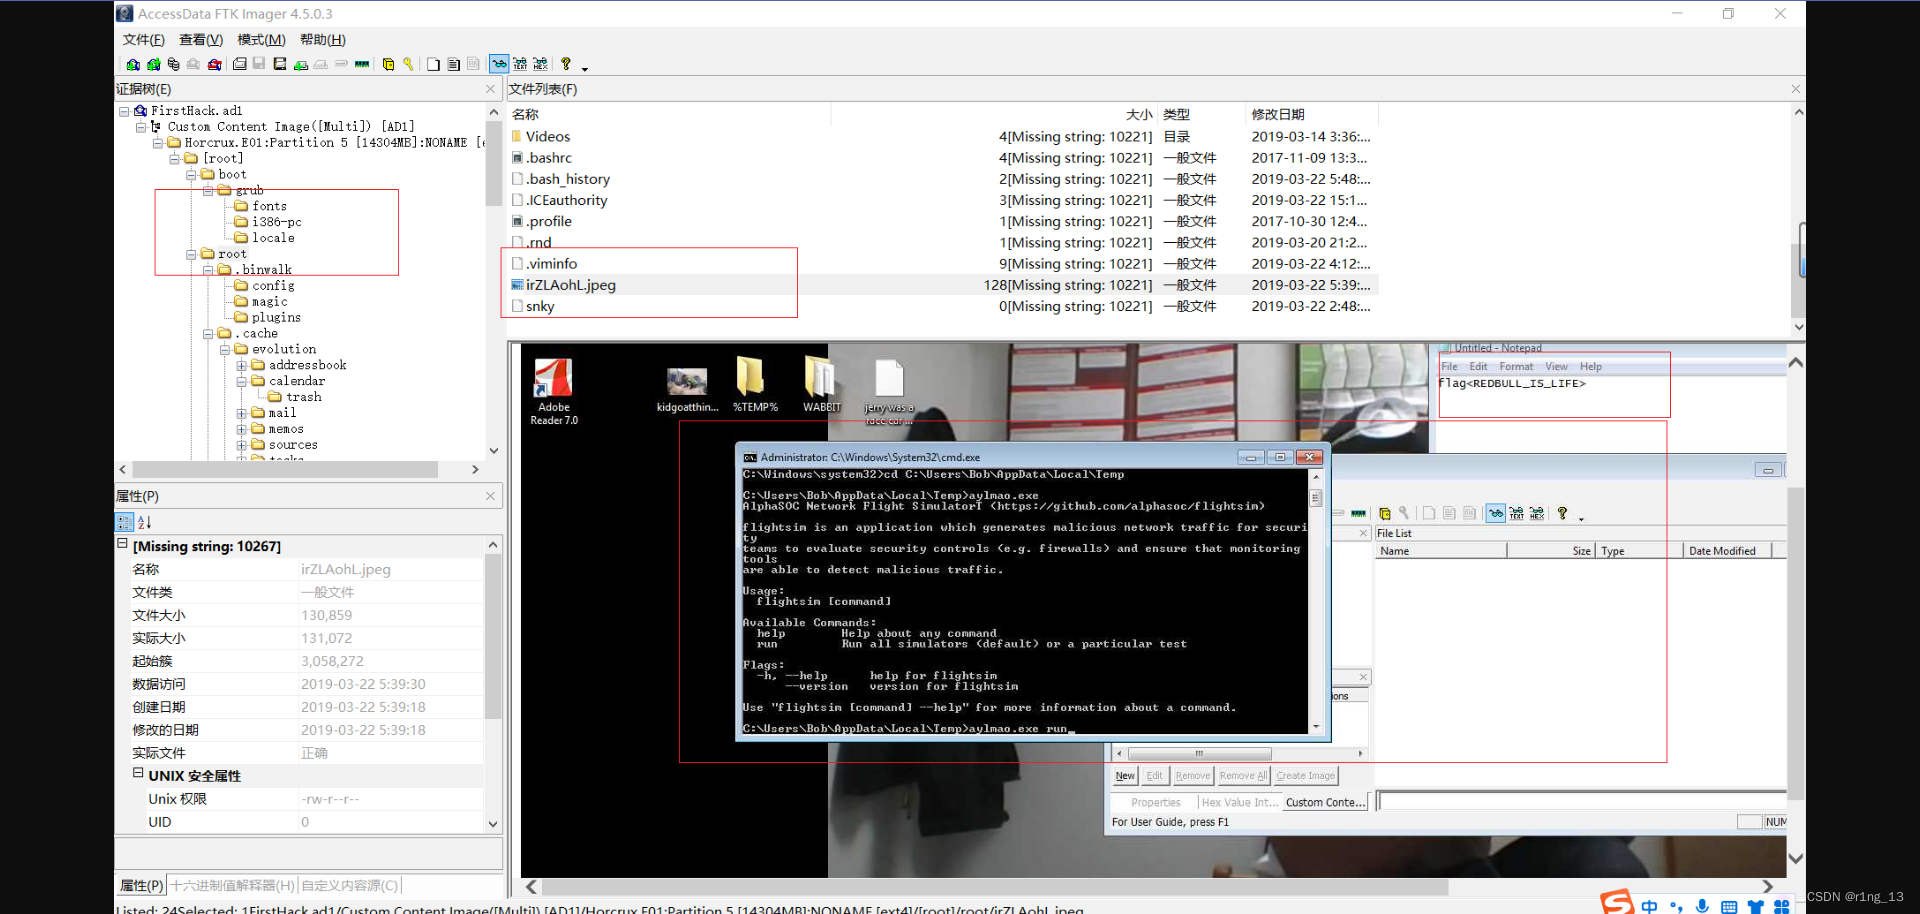Image resolution: width=1920 pixels, height=914 pixels.
Task: Click the Add All Attached Devices icon
Action: (153, 64)
